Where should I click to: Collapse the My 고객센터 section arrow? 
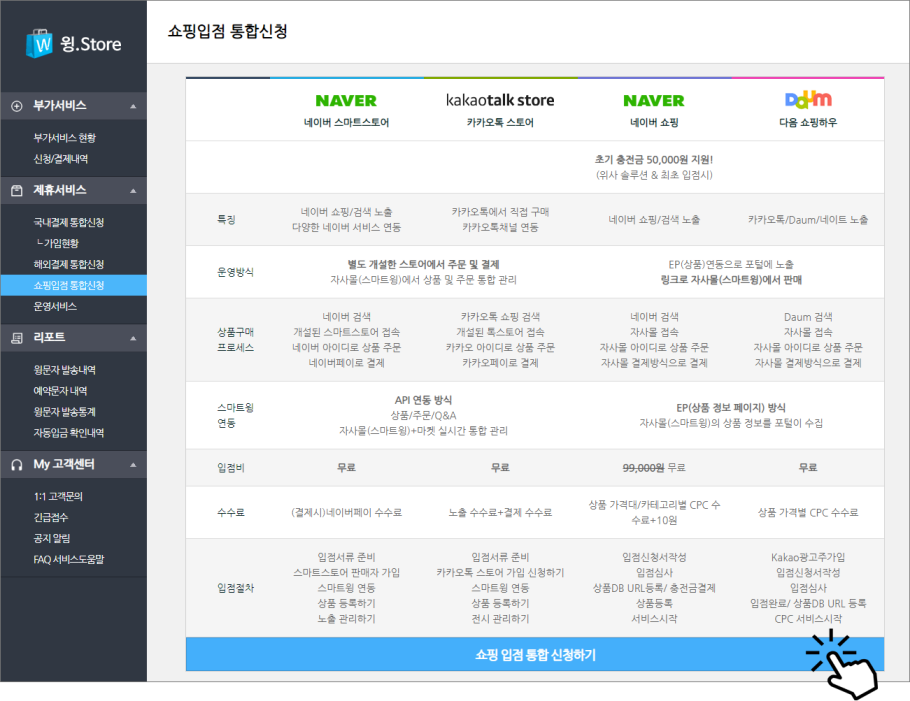click(x=133, y=465)
